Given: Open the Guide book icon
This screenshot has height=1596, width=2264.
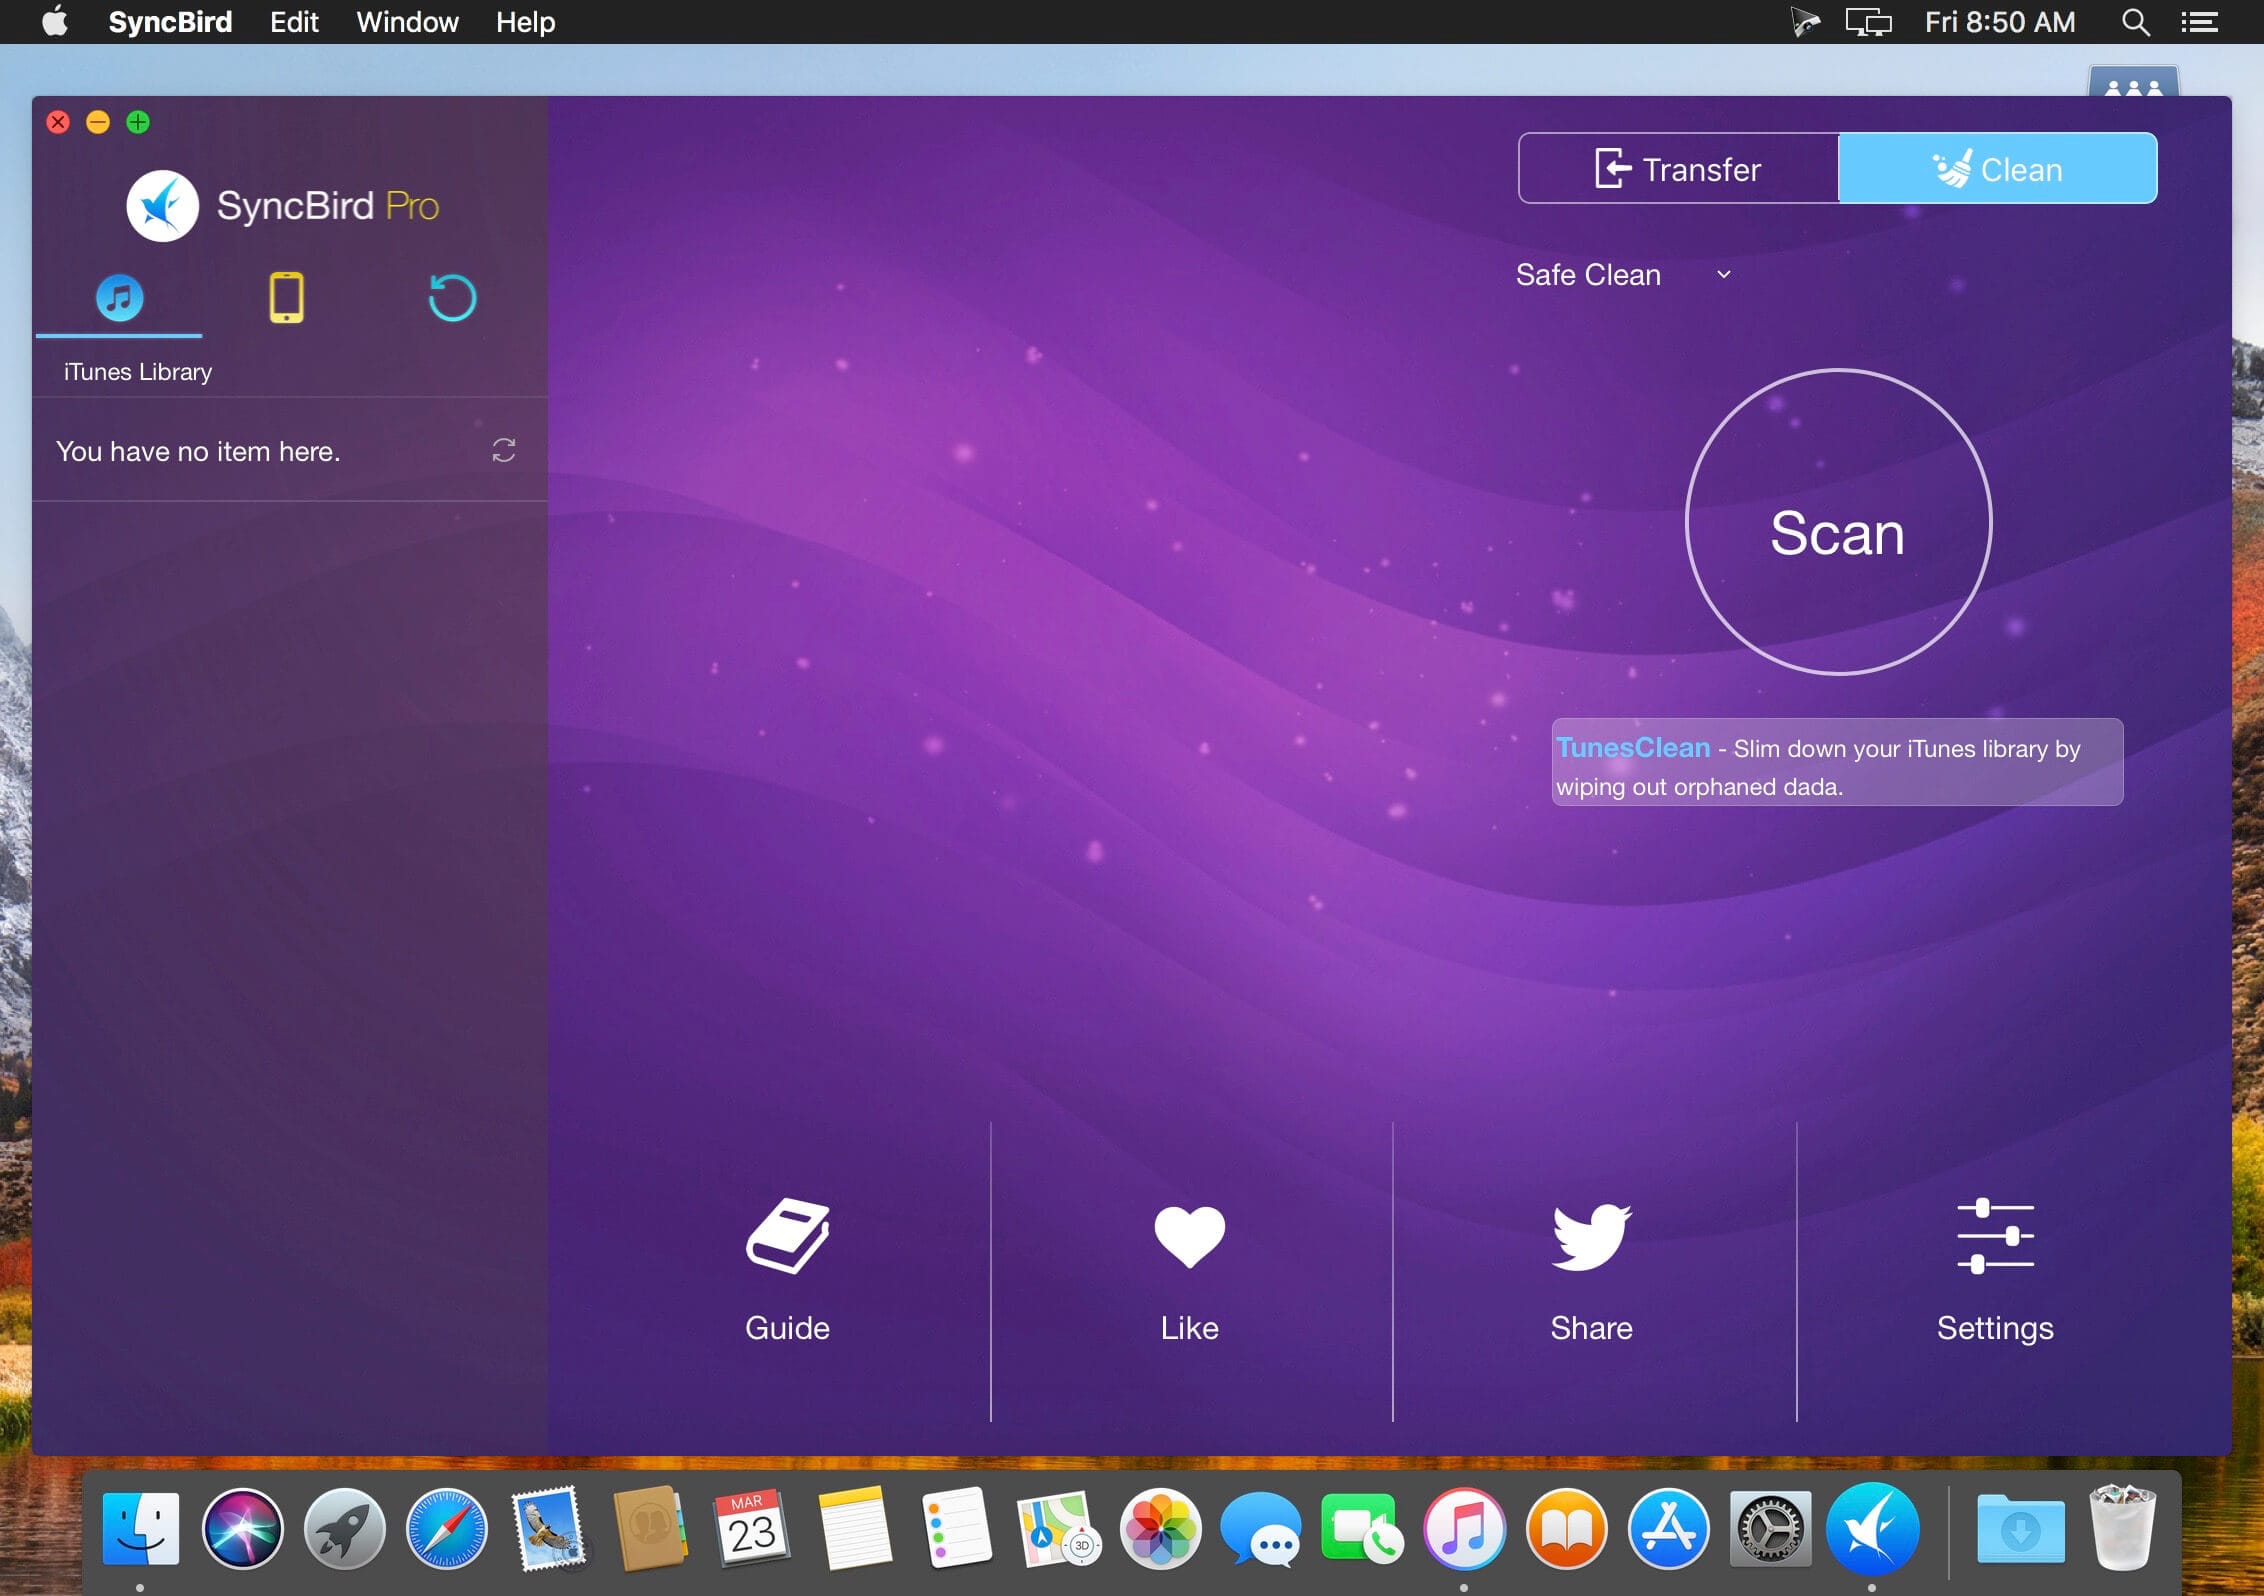Looking at the screenshot, I should click(788, 1235).
